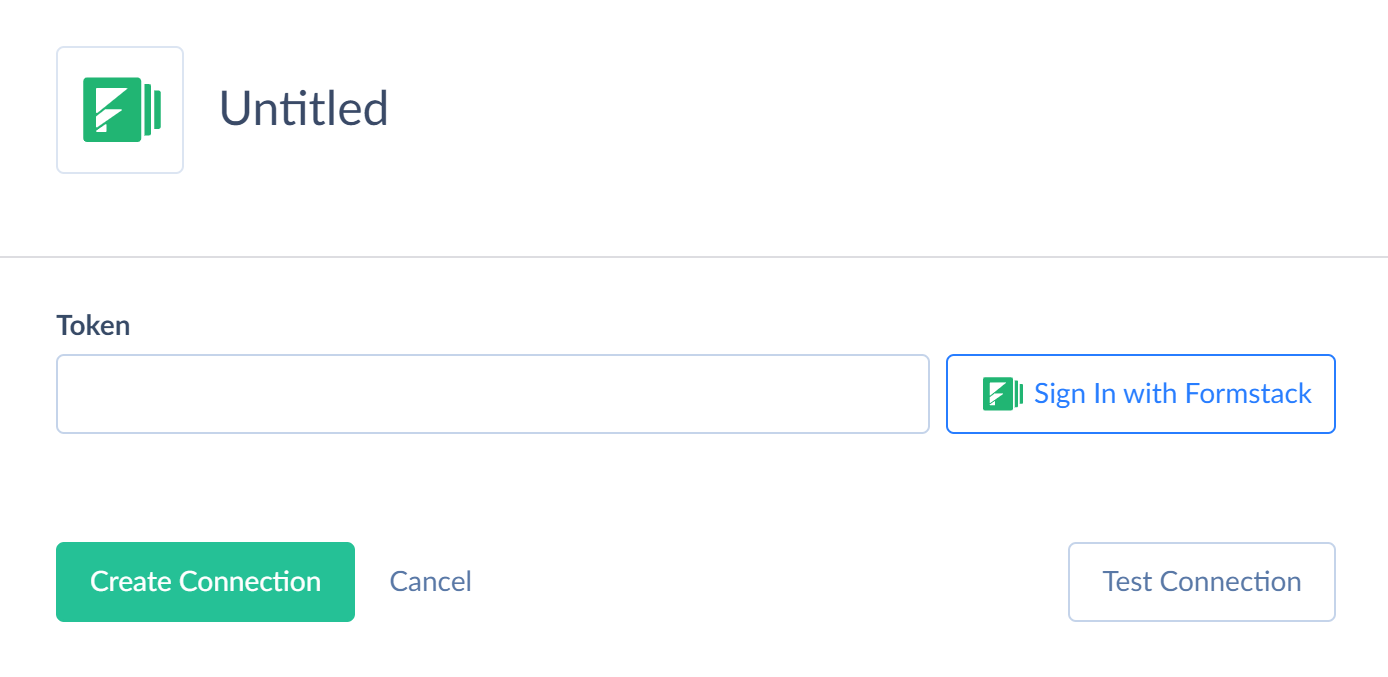Click the Create Connection button
Image resolution: width=1388 pixels, height=677 pixels.
click(x=205, y=582)
